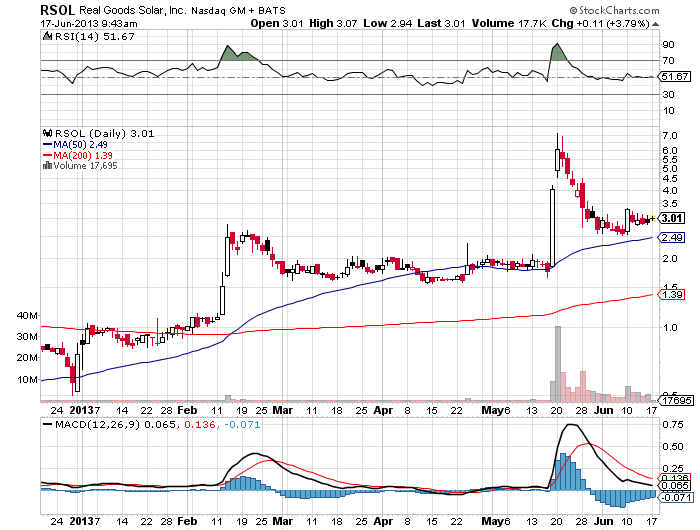Click the 'Volume 17.7K' header value
The height and width of the screenshot is (530, 700).
pyautogui.click(x=509, y=24)
